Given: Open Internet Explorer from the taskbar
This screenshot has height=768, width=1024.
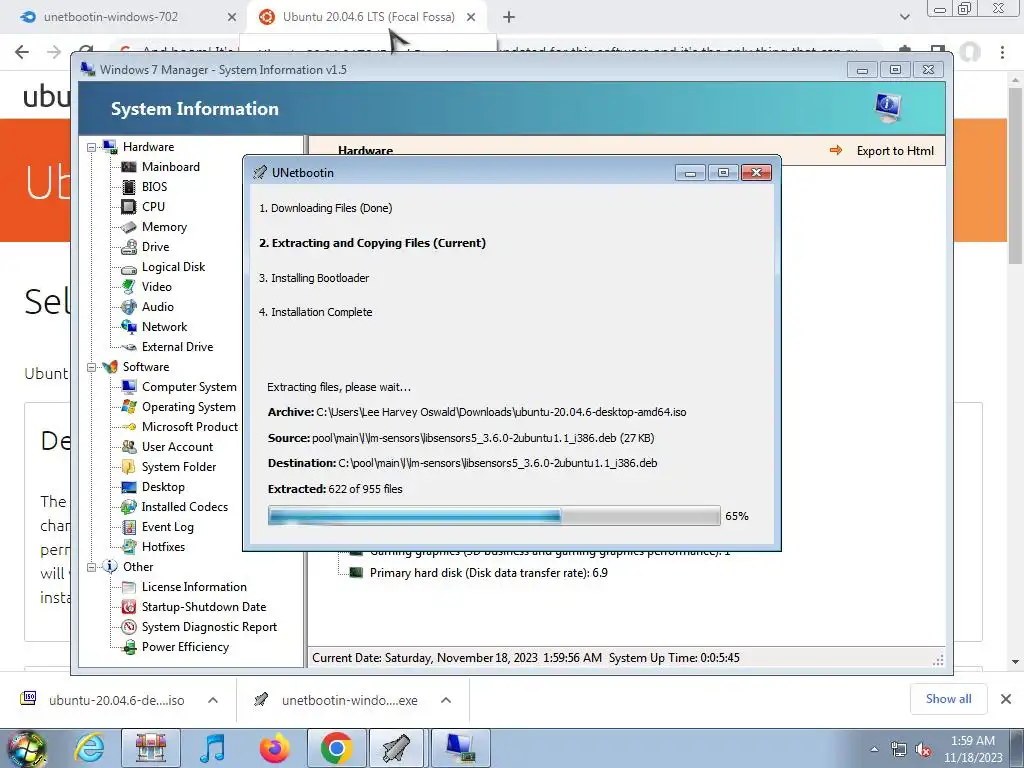Looking at the screenshot, I should pyautogui.click(x=89, y=748).
